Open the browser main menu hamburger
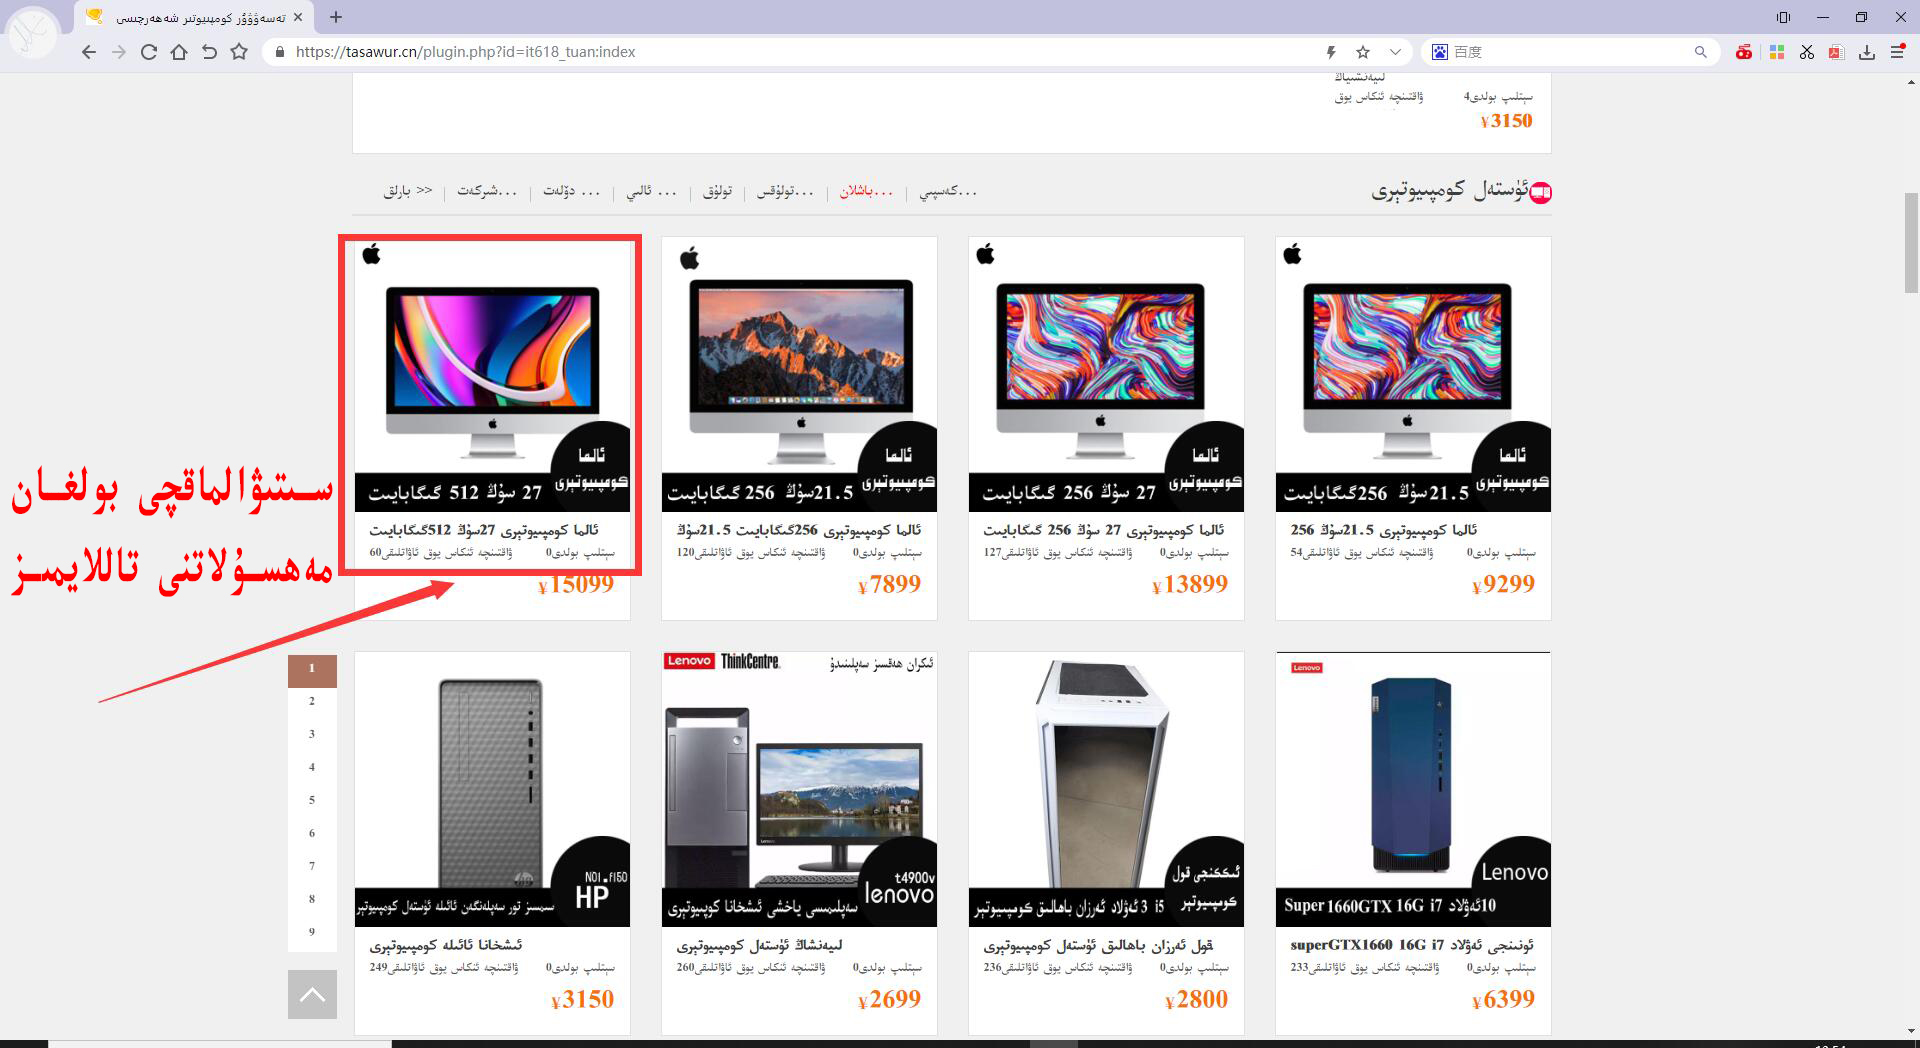The height and width of the screenshot is (1048, 1920). coord(1897,52)
